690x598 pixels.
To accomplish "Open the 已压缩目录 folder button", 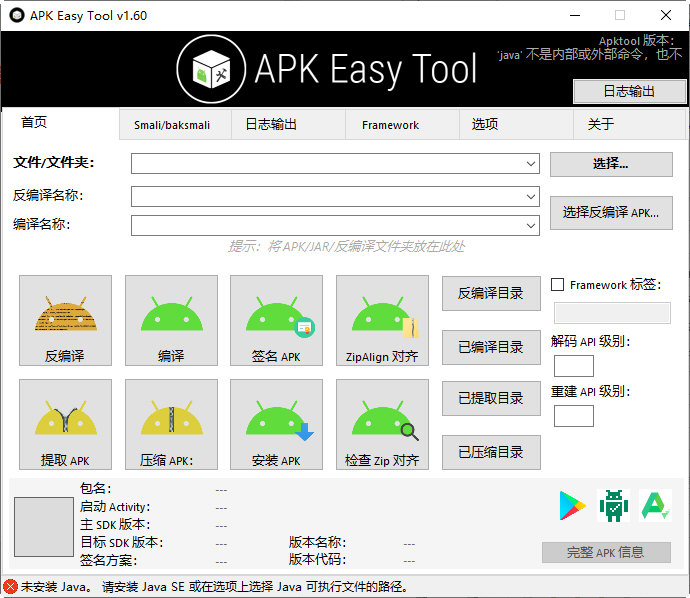I will (491, 452).
